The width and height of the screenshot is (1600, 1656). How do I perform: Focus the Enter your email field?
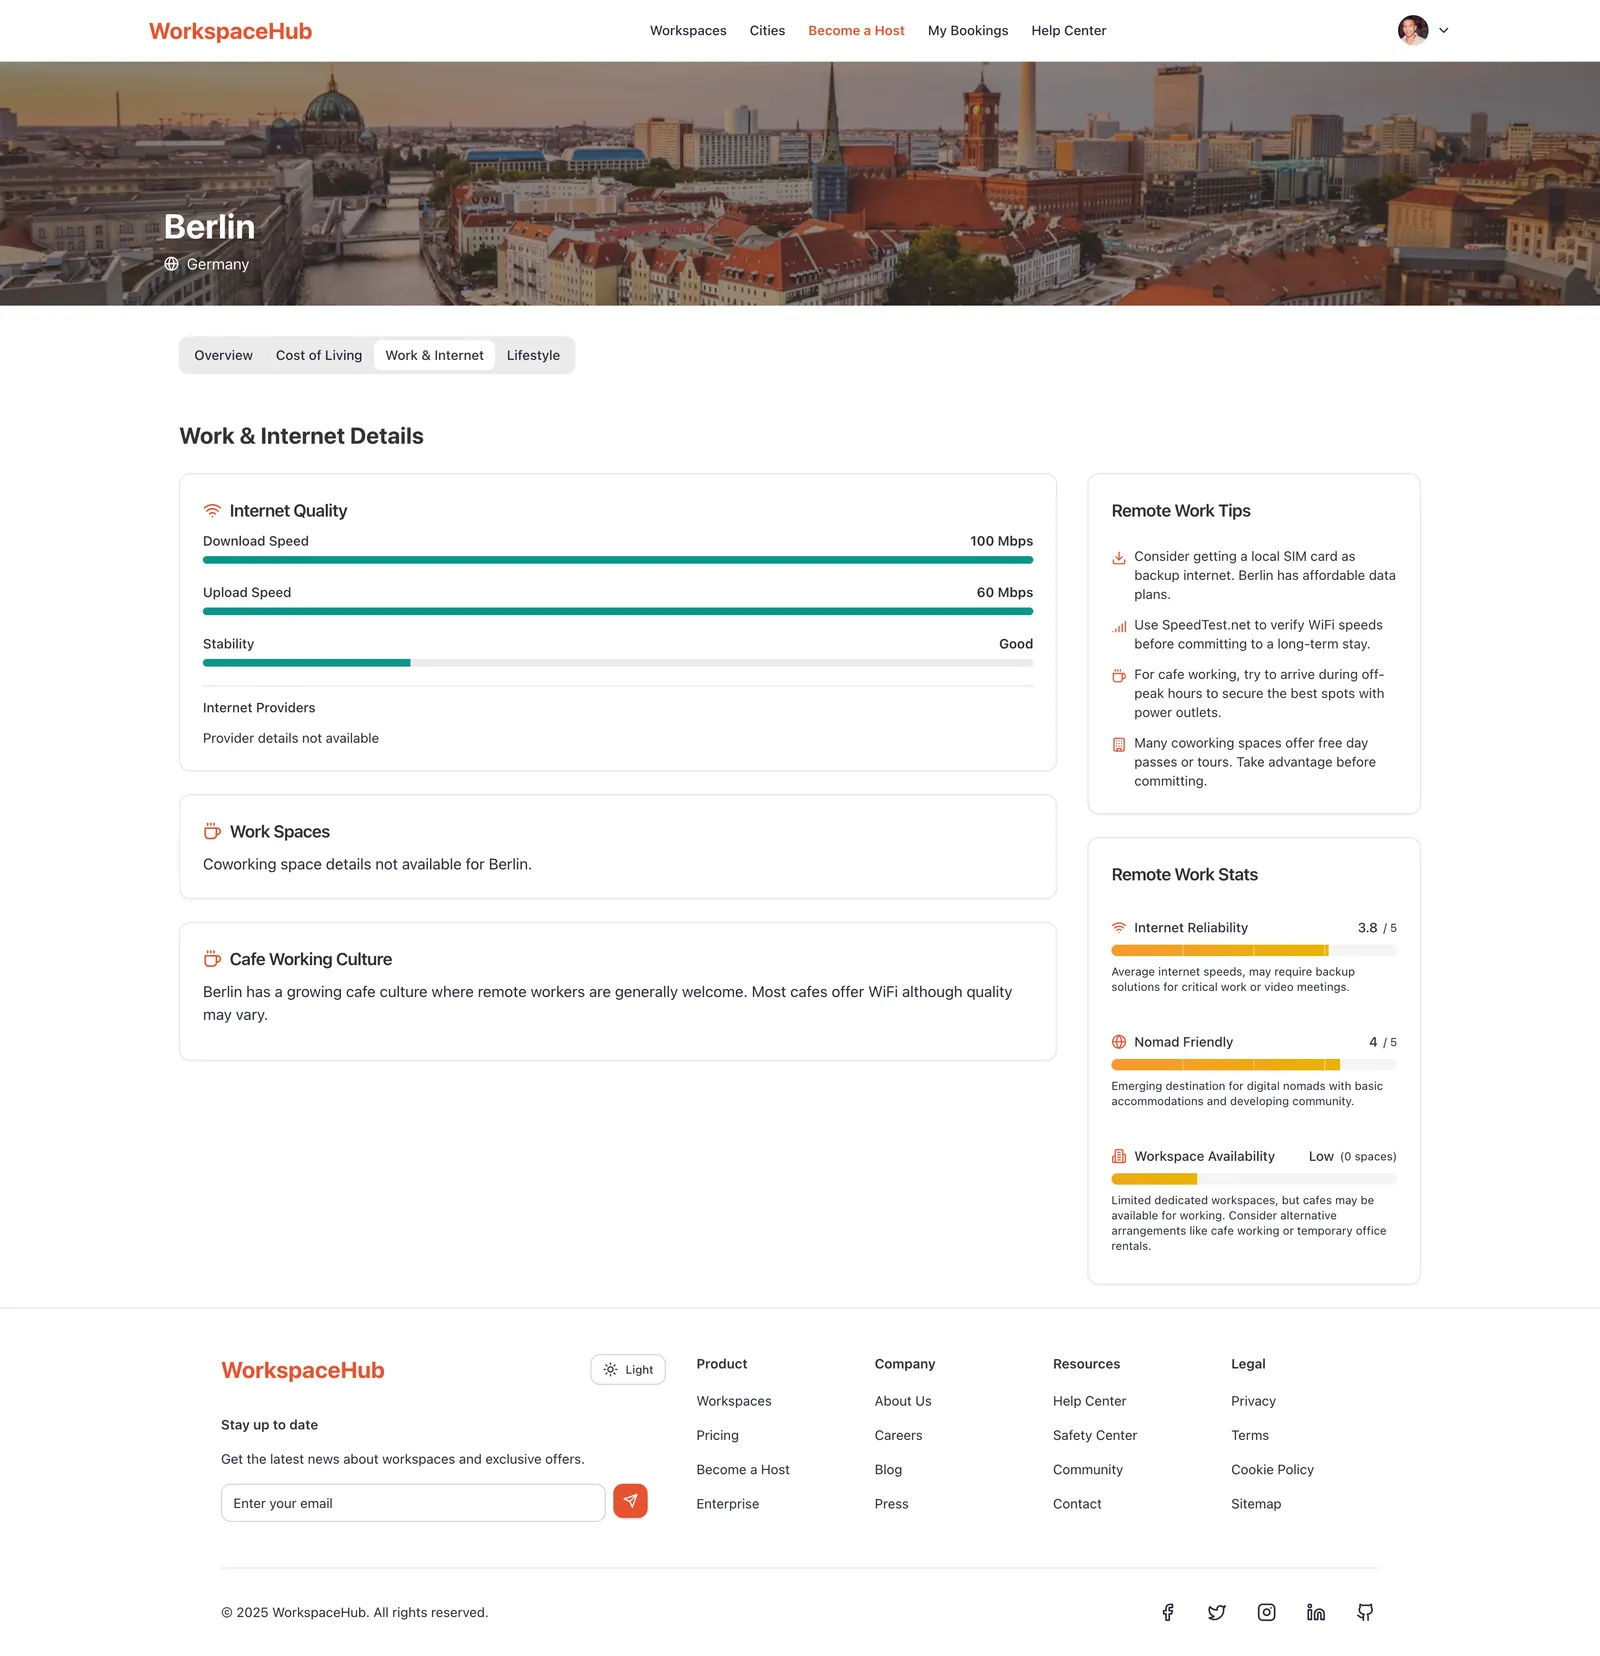coord(413,1503)
